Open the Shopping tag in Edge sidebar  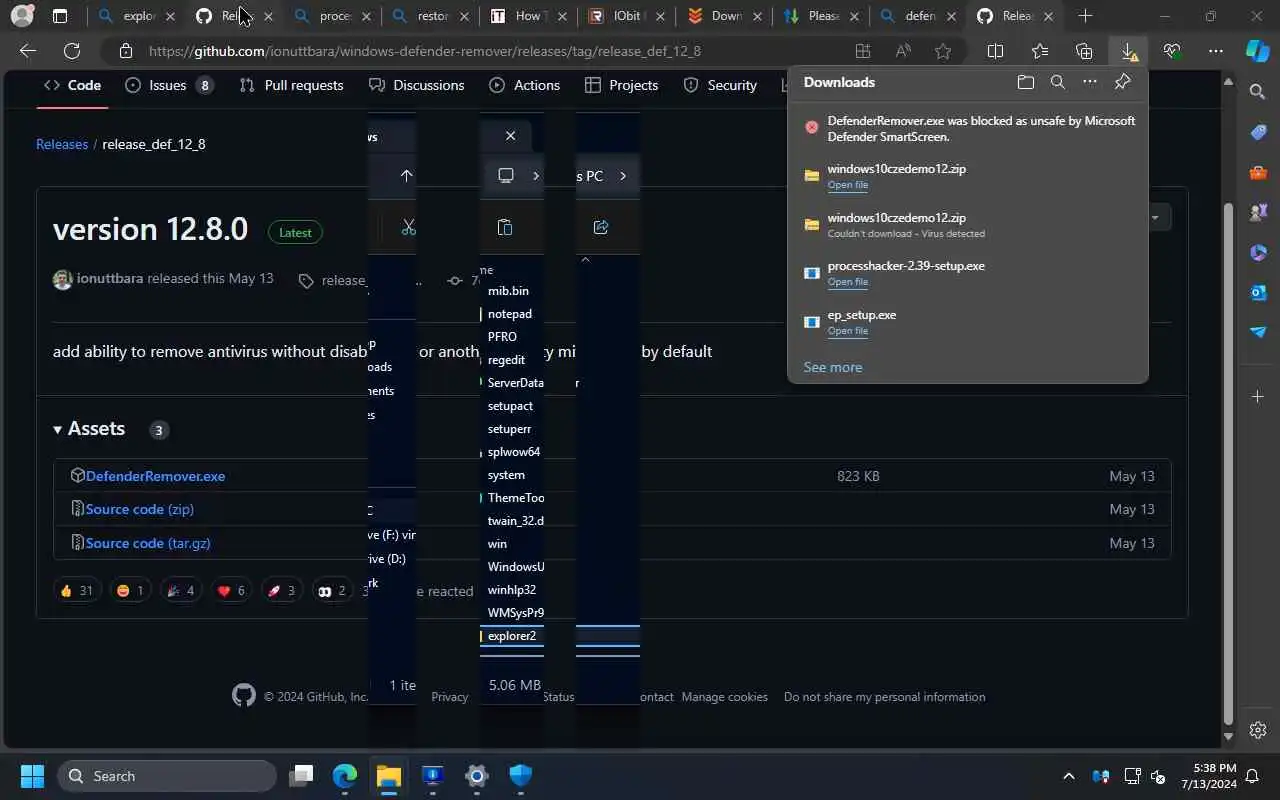coord(1258,132)
